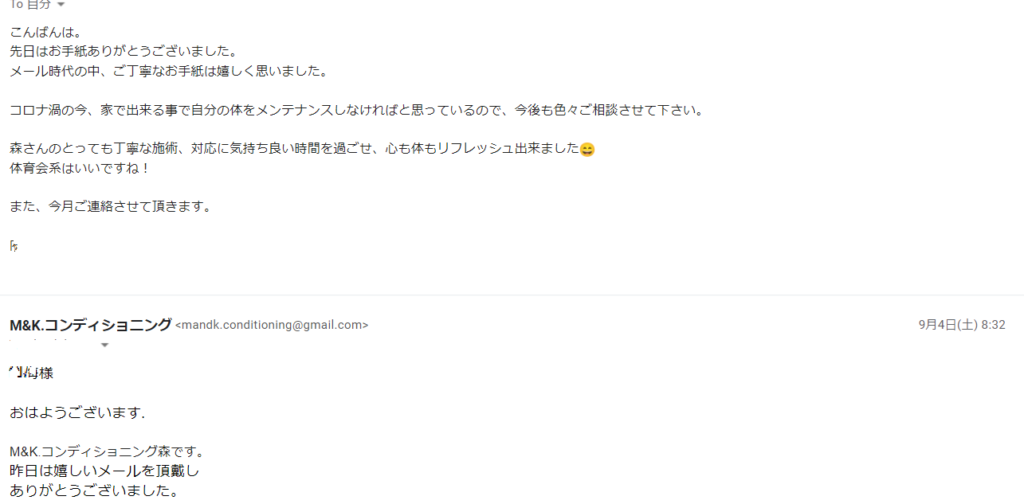The width and height of the screenshot is (1024, 504).
Task: Click the greeting line こんばんは。
Action: [46, 32]
